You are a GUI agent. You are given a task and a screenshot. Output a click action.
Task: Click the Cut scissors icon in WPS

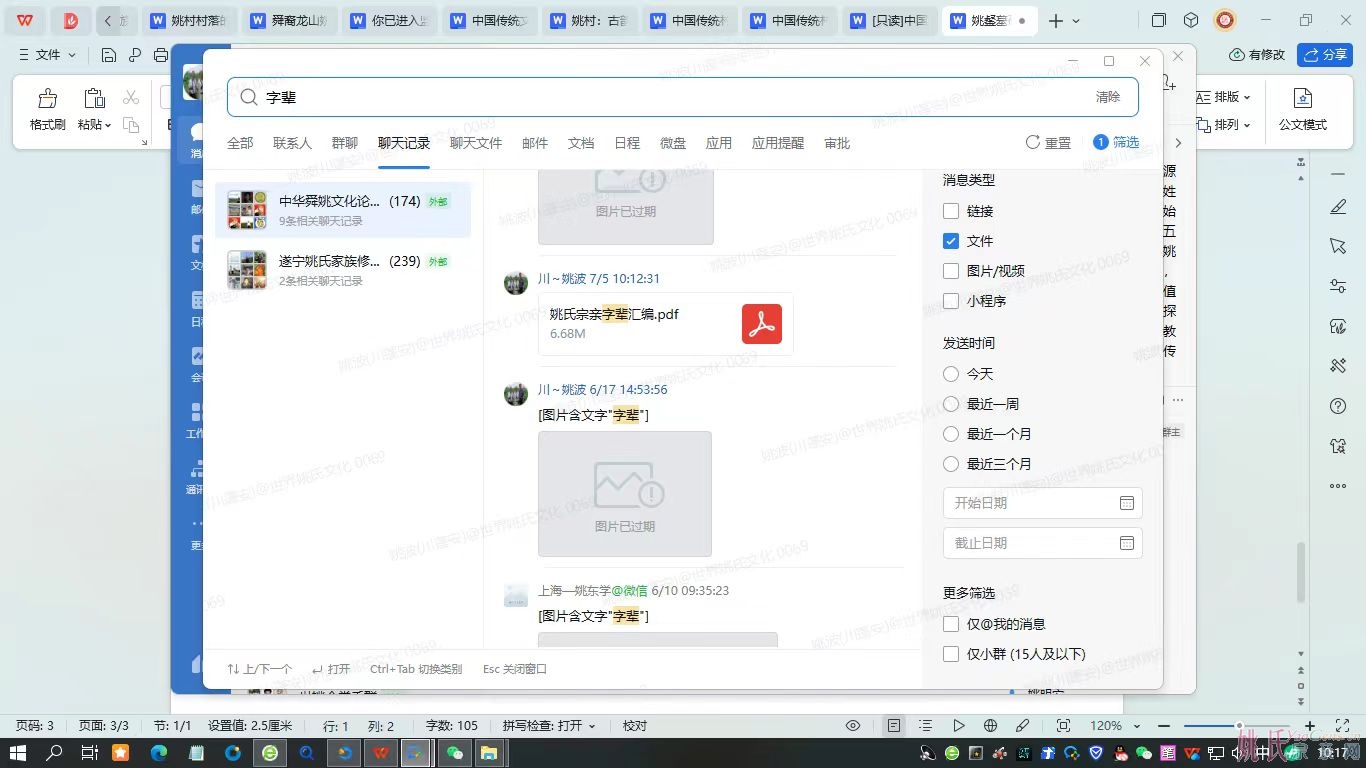tap(131, 97)
